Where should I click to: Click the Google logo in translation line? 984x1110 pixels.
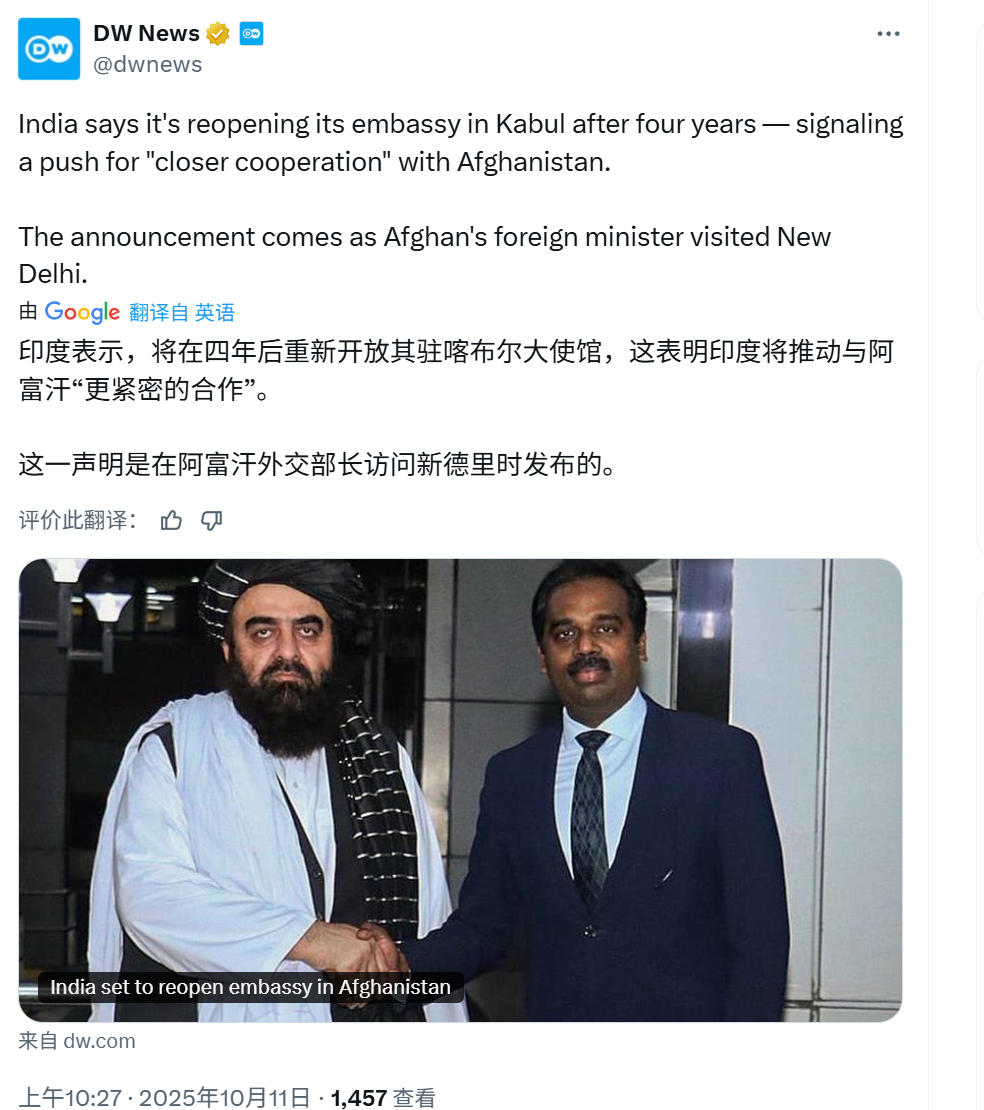tap(82, 311)
